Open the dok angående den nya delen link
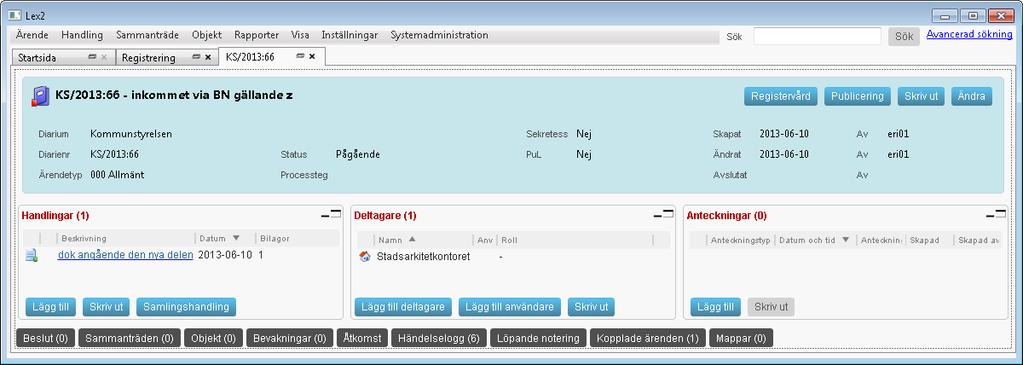The height and width of the screenshot is (365, 1023). 125,255
